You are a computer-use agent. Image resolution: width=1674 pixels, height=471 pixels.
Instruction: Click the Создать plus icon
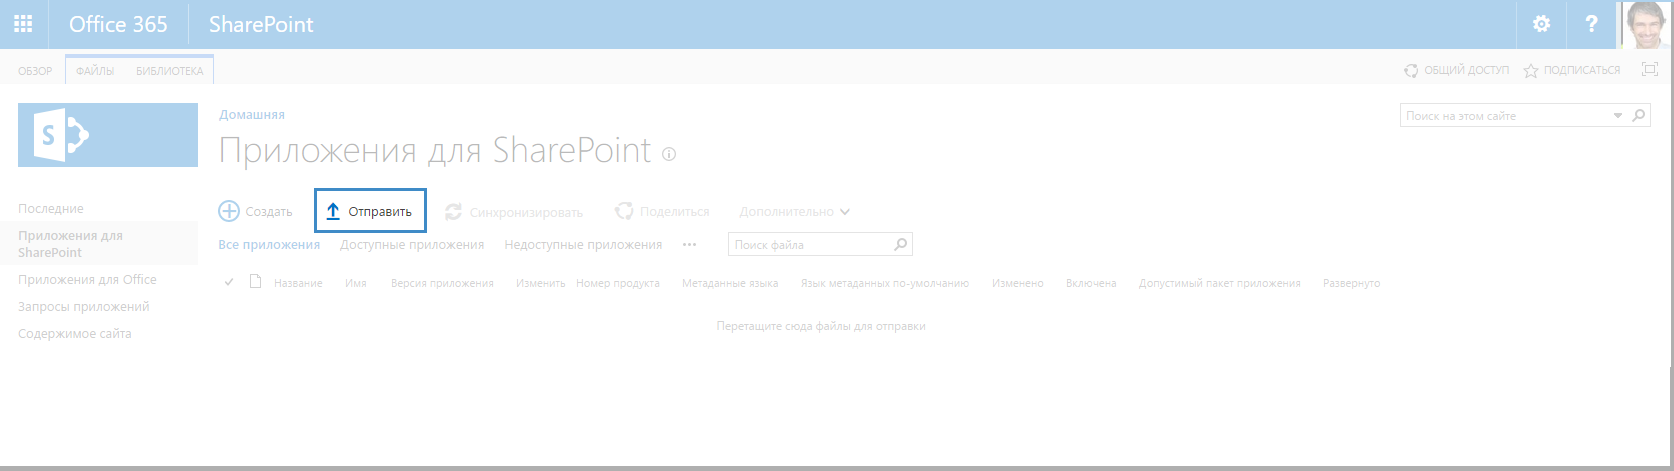[x=229, y=211]
